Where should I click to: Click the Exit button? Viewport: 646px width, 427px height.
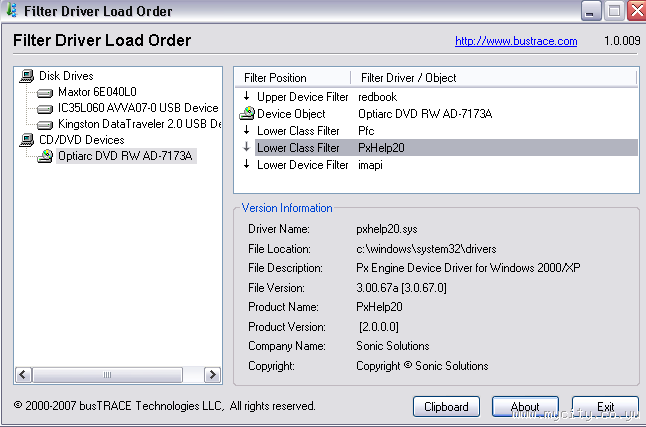pos(606,407)
